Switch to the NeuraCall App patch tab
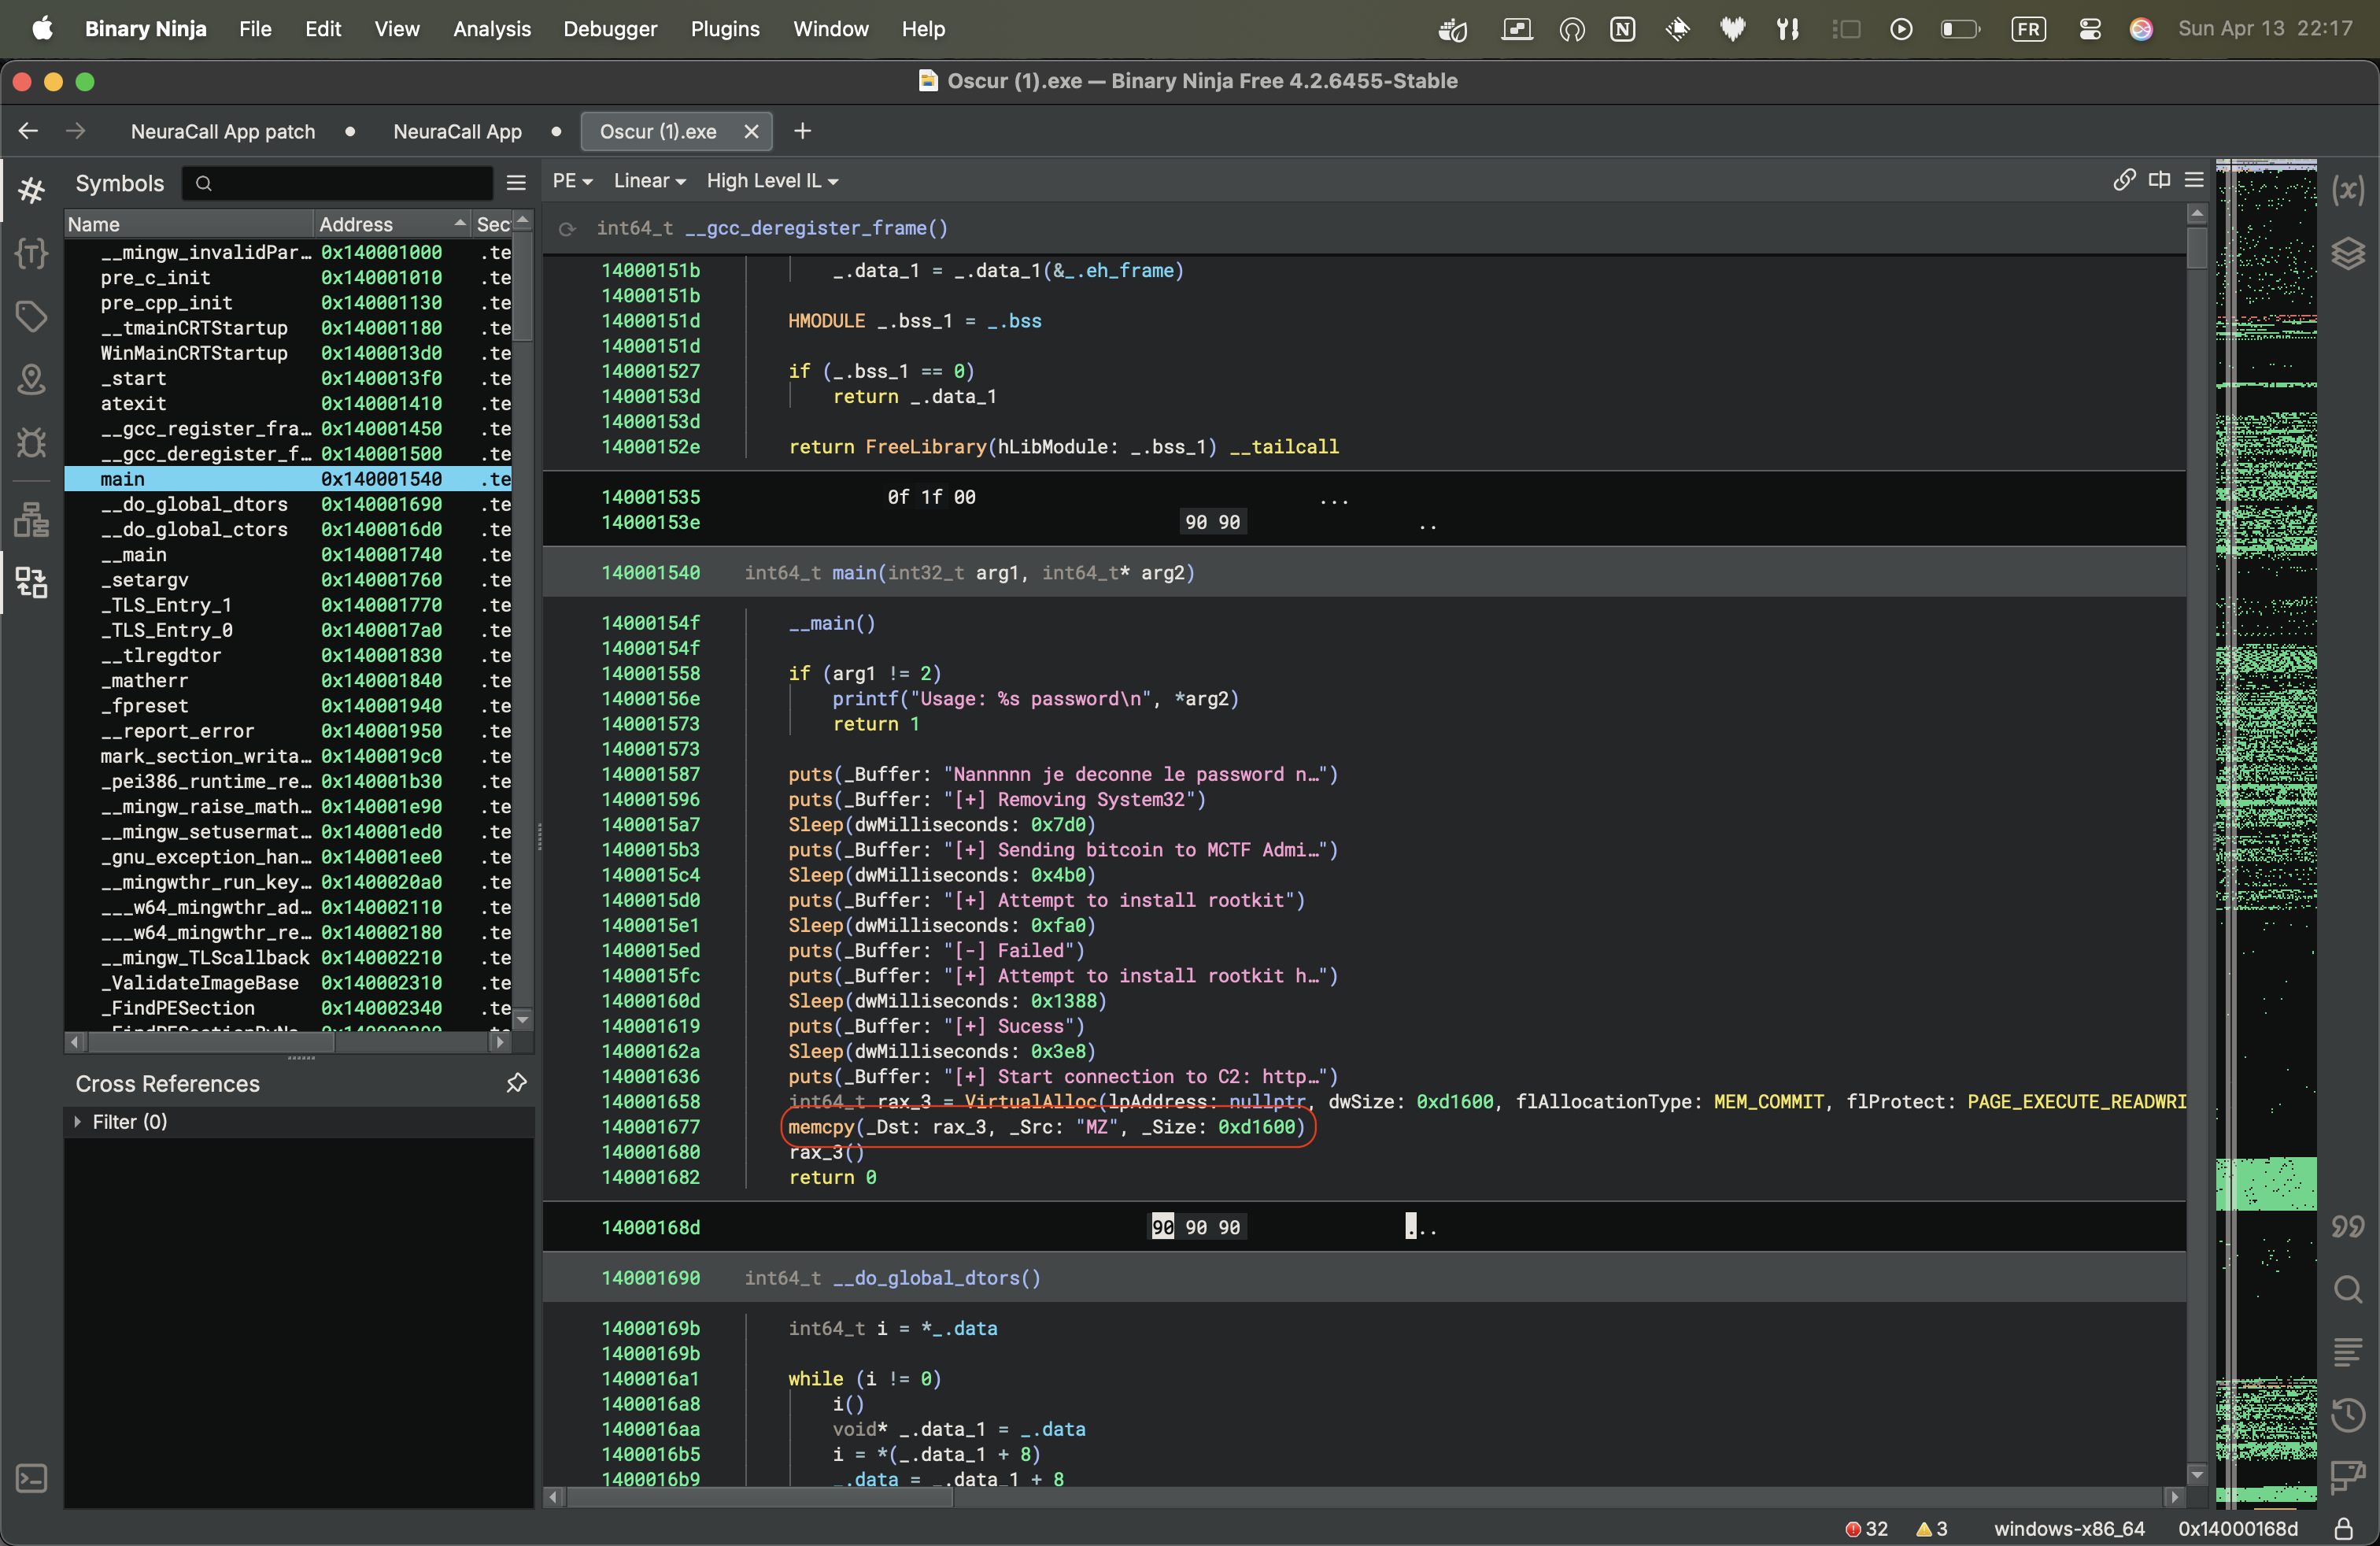The width and height of the screenshot is (2380, 1546). click(x=222, y=131)
